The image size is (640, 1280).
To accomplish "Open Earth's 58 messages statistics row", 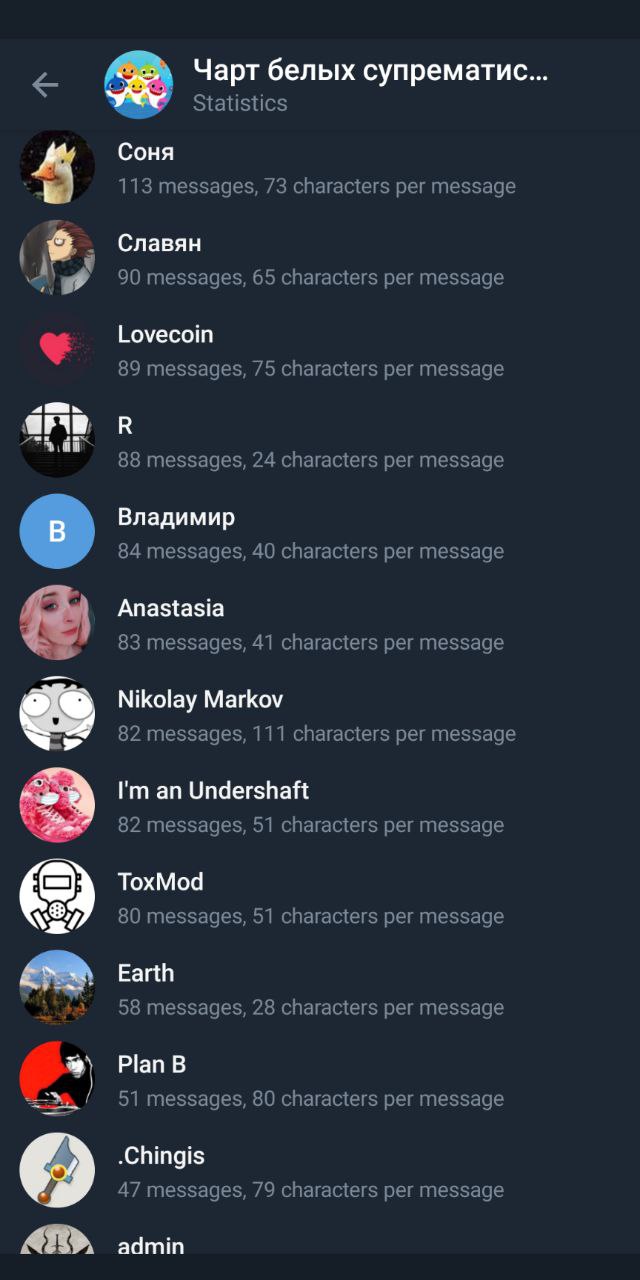I will [320, 988].
